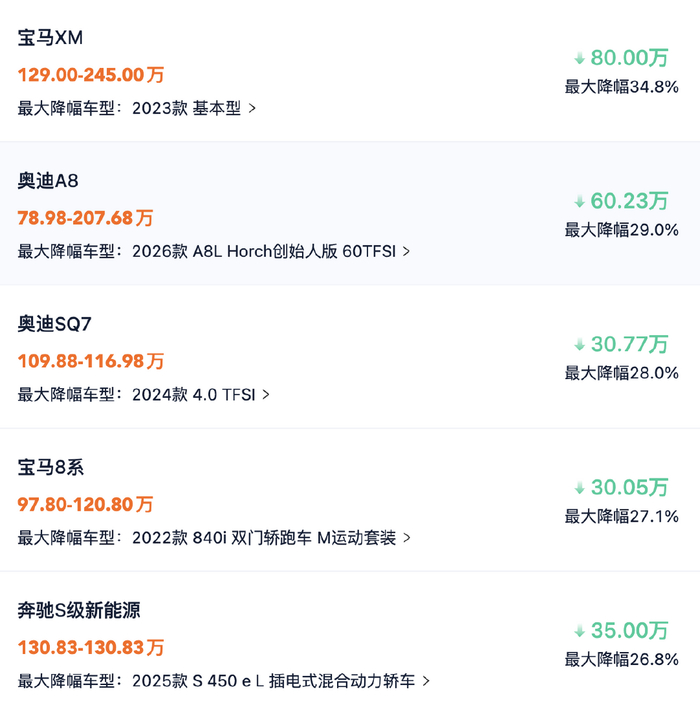
Task: Open chevron after 2024款 4.0 TFSI
Action: [x=266, y=395]
